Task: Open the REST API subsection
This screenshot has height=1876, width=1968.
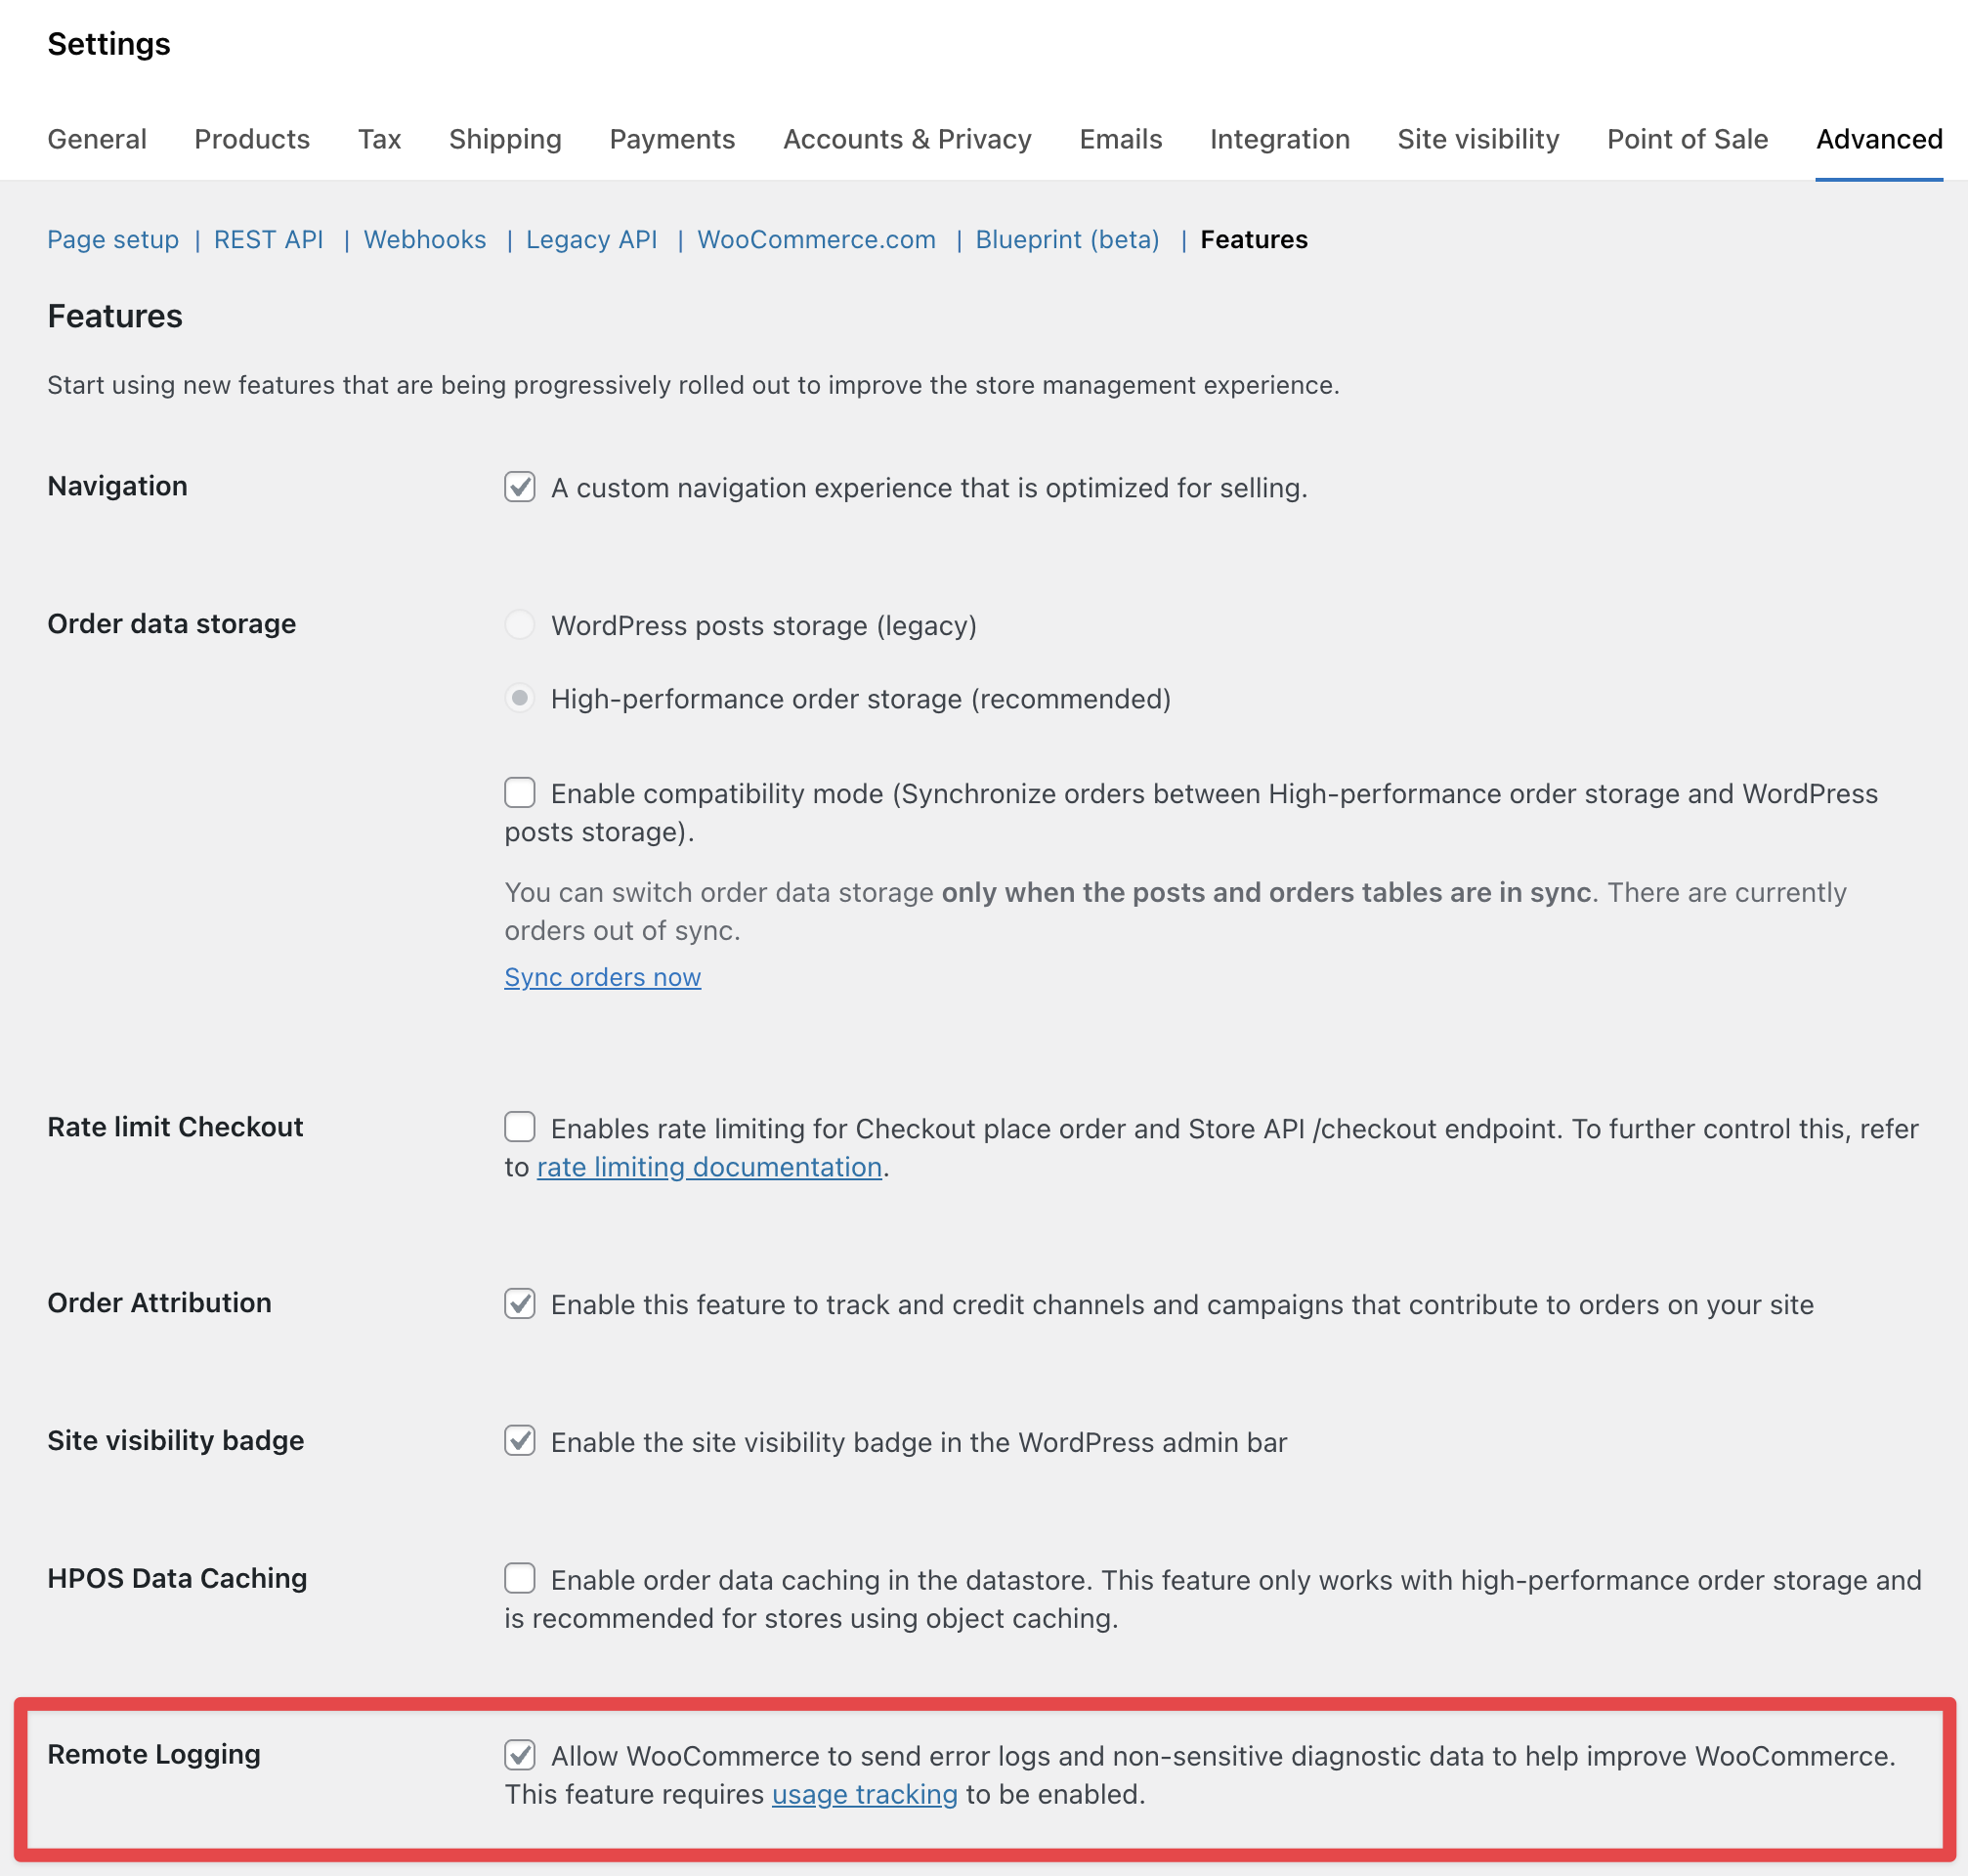Action: point(268,240)
